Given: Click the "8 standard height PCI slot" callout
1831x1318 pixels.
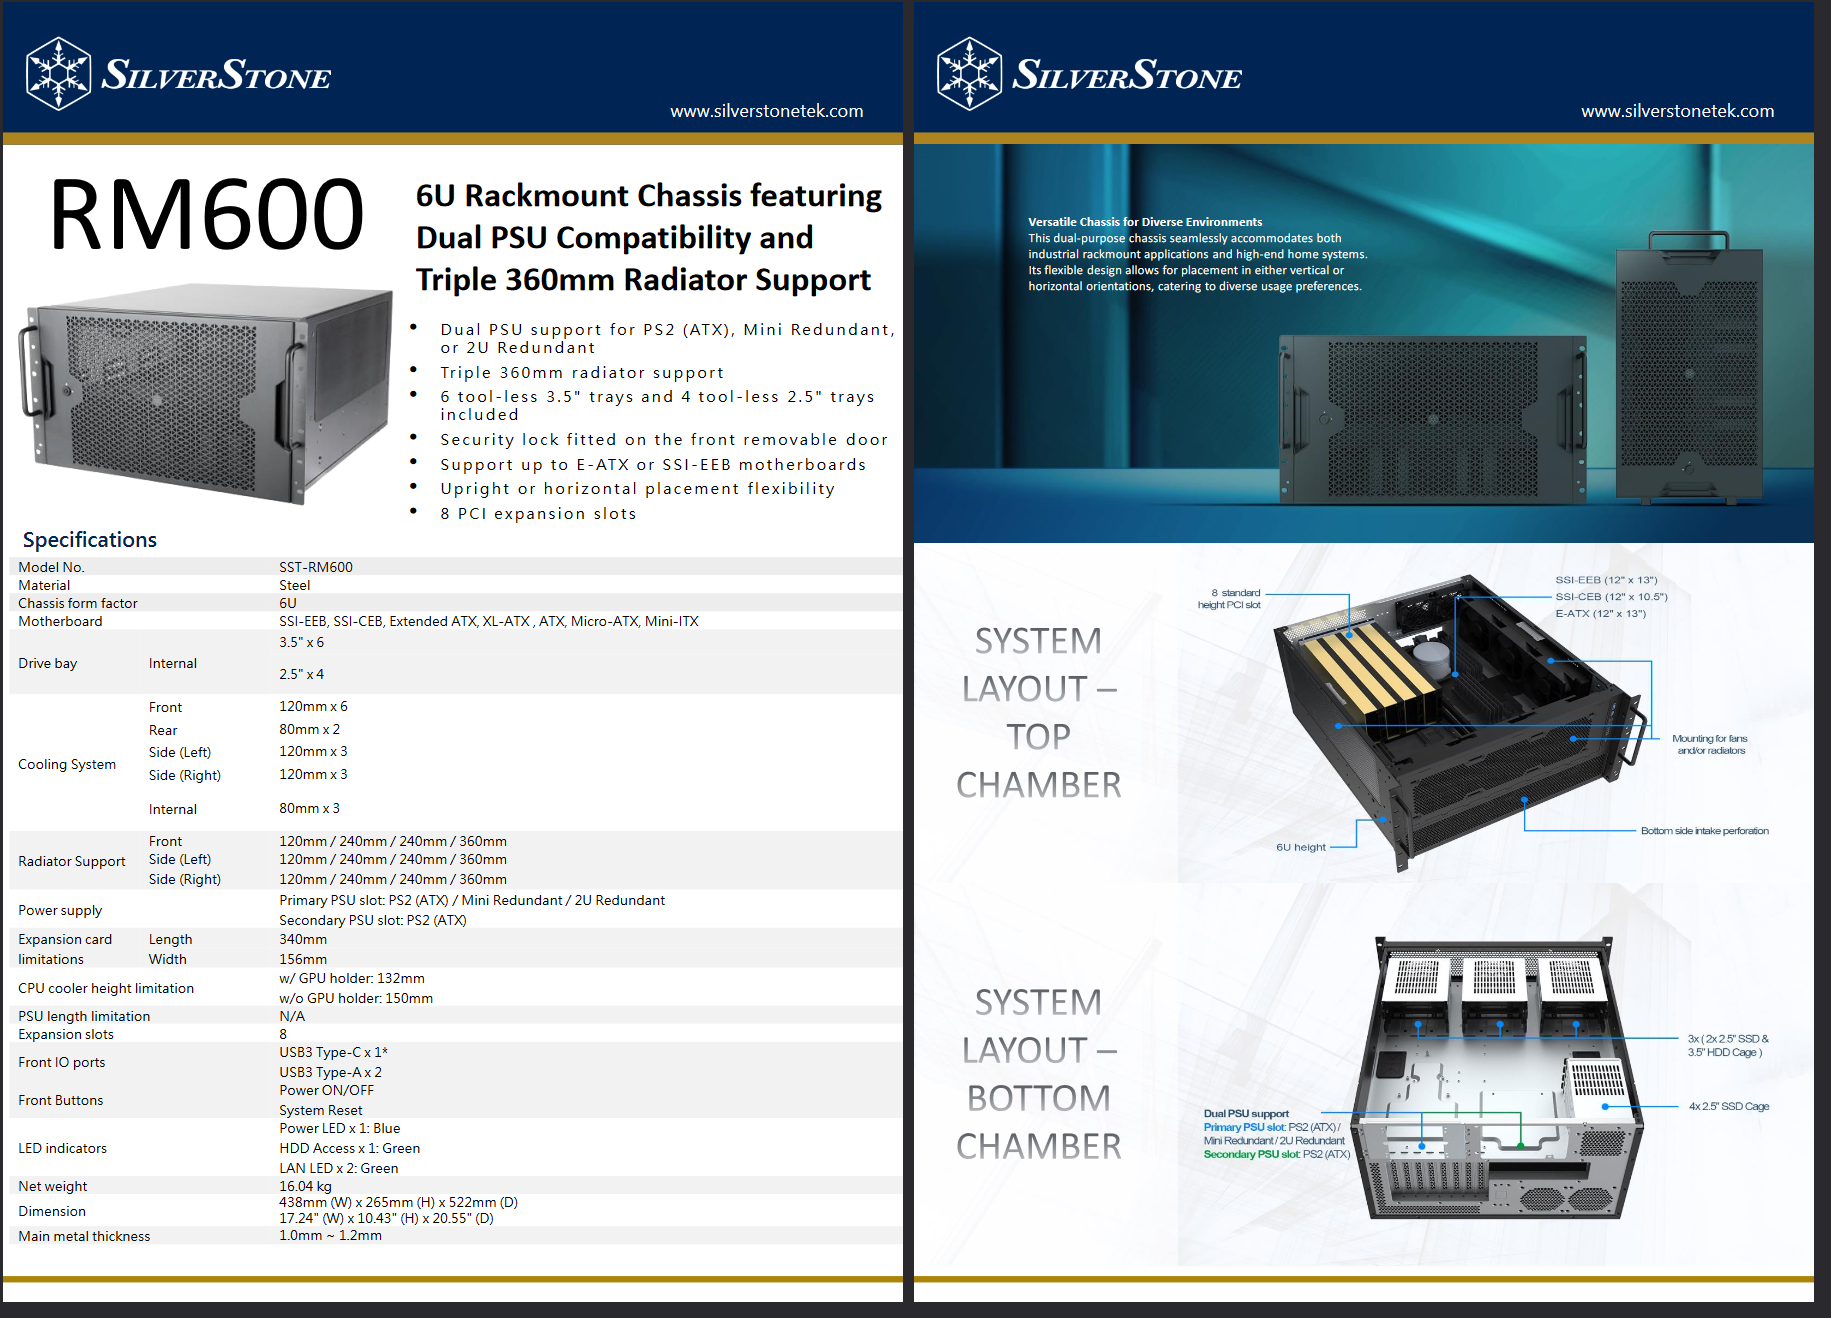Looking at the screenshot, I should tap(1230, 599).
